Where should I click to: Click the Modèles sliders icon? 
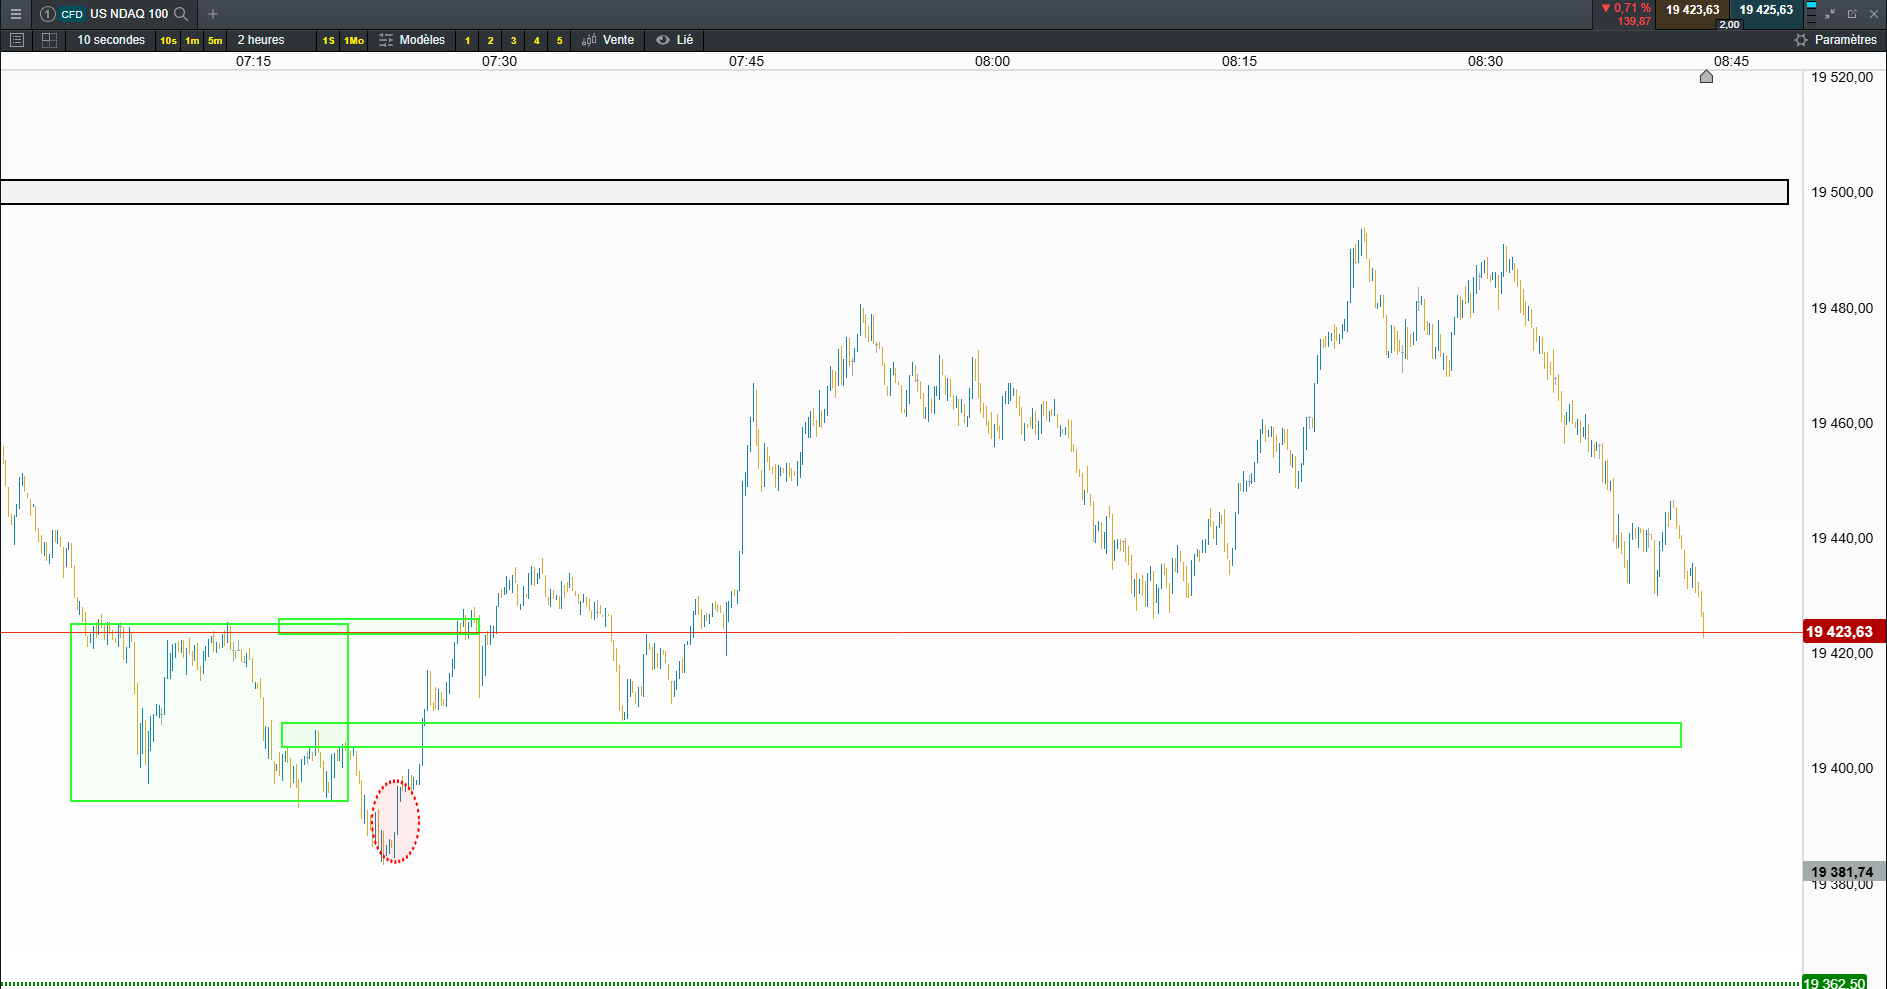pyautogui.click(x=386, y=40)
